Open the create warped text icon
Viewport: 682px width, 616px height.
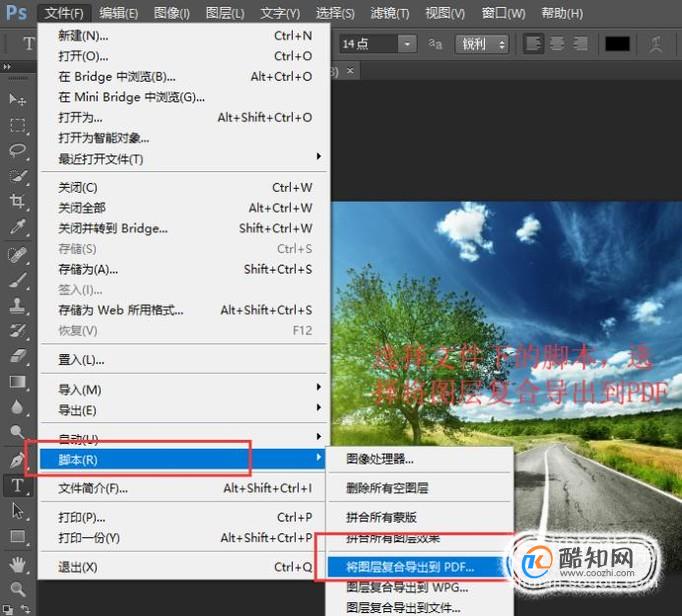(656, 44)
